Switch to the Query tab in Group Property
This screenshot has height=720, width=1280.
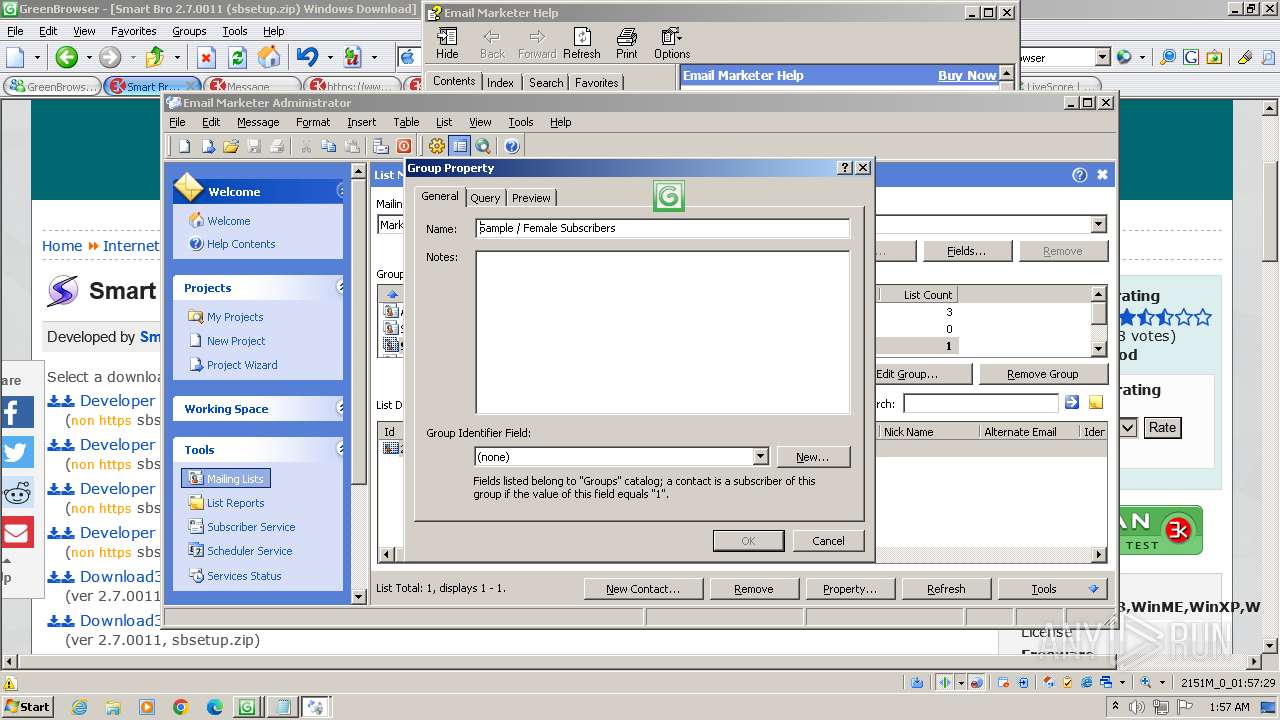(x=485, y=198)
